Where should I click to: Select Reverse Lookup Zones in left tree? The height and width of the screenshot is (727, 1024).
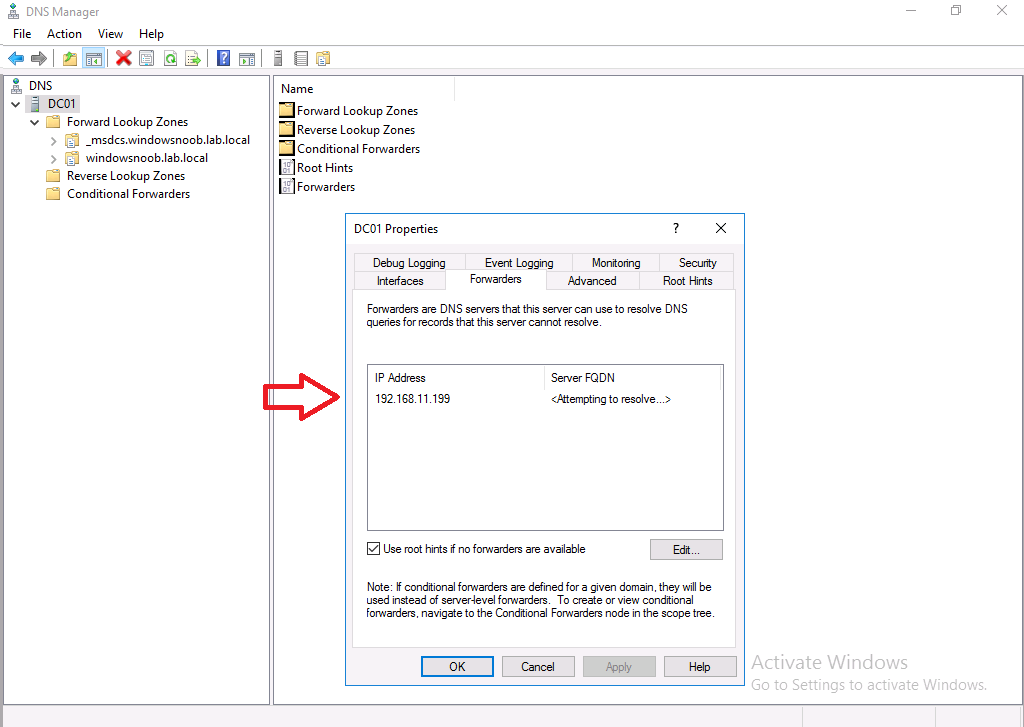[x=126, y=176]
